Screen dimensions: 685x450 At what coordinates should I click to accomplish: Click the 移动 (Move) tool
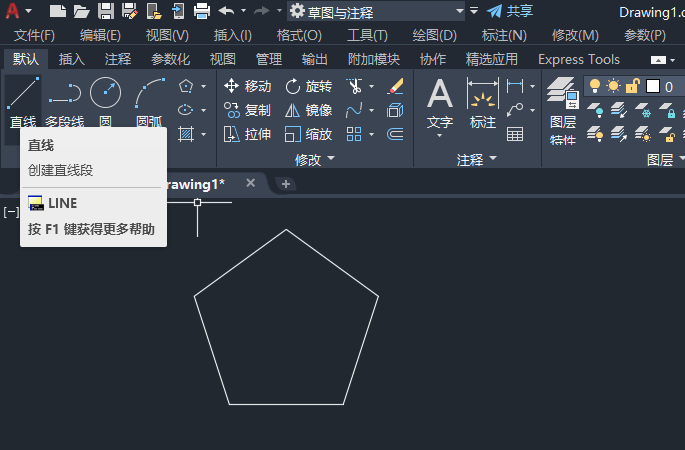pyautogui.click(x=247, y=86)
